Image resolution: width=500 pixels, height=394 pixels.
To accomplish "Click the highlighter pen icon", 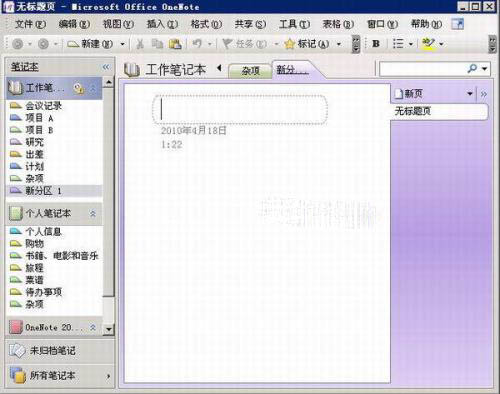I will (x=428, y=44).
